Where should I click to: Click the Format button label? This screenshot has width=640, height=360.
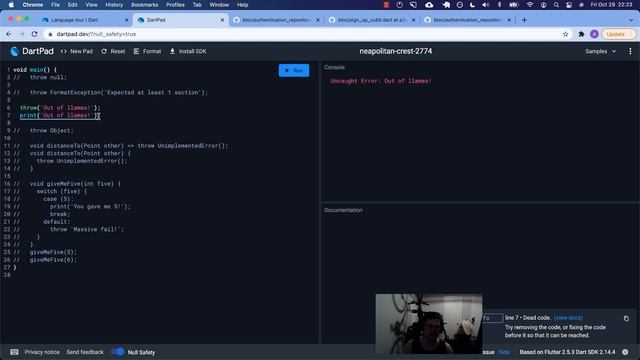coord(152,51)
